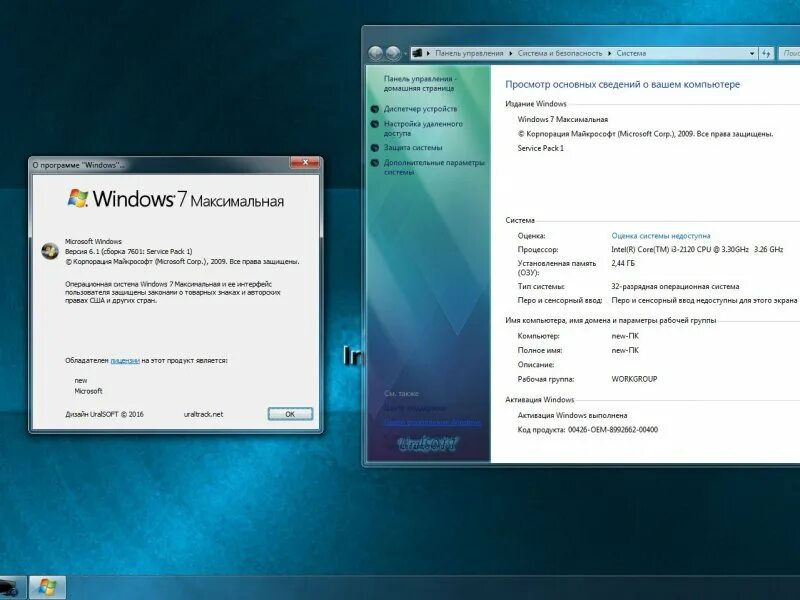Click OK in the About Windows dialog
Screen dimensions: 800x600
point(290,414)
